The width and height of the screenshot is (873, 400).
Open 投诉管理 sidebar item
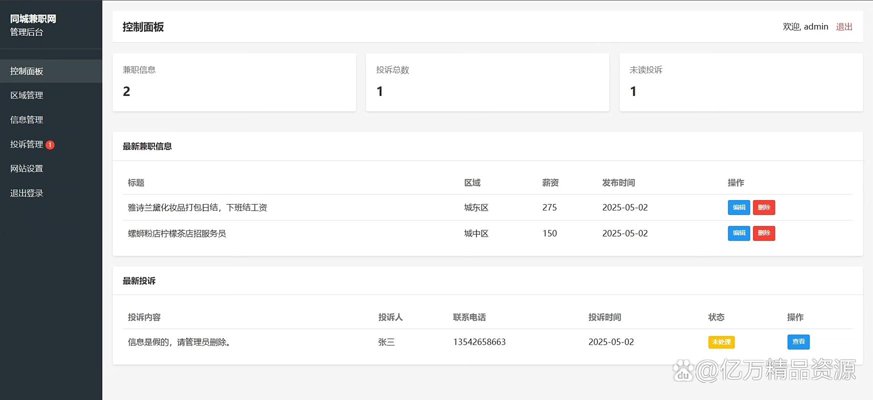(51, 144)
